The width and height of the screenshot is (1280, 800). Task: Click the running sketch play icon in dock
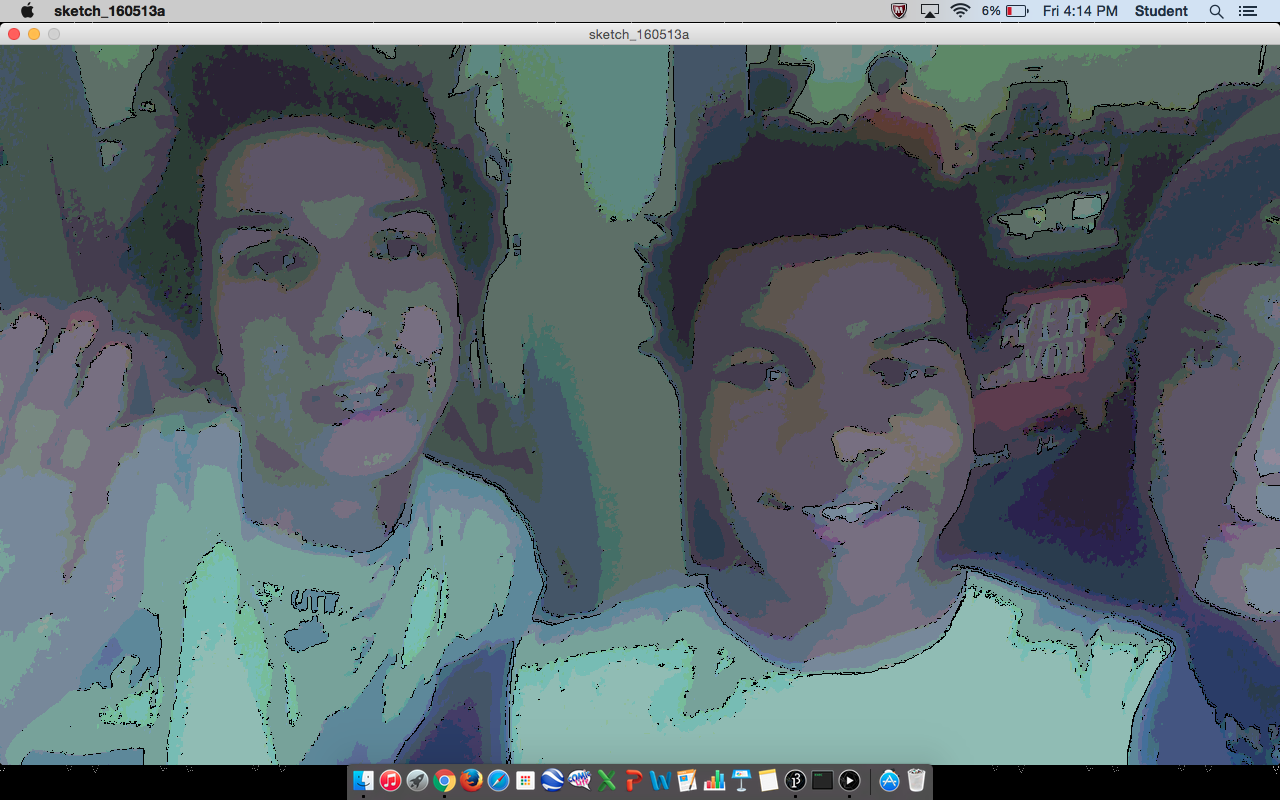[x=849, y=780]
